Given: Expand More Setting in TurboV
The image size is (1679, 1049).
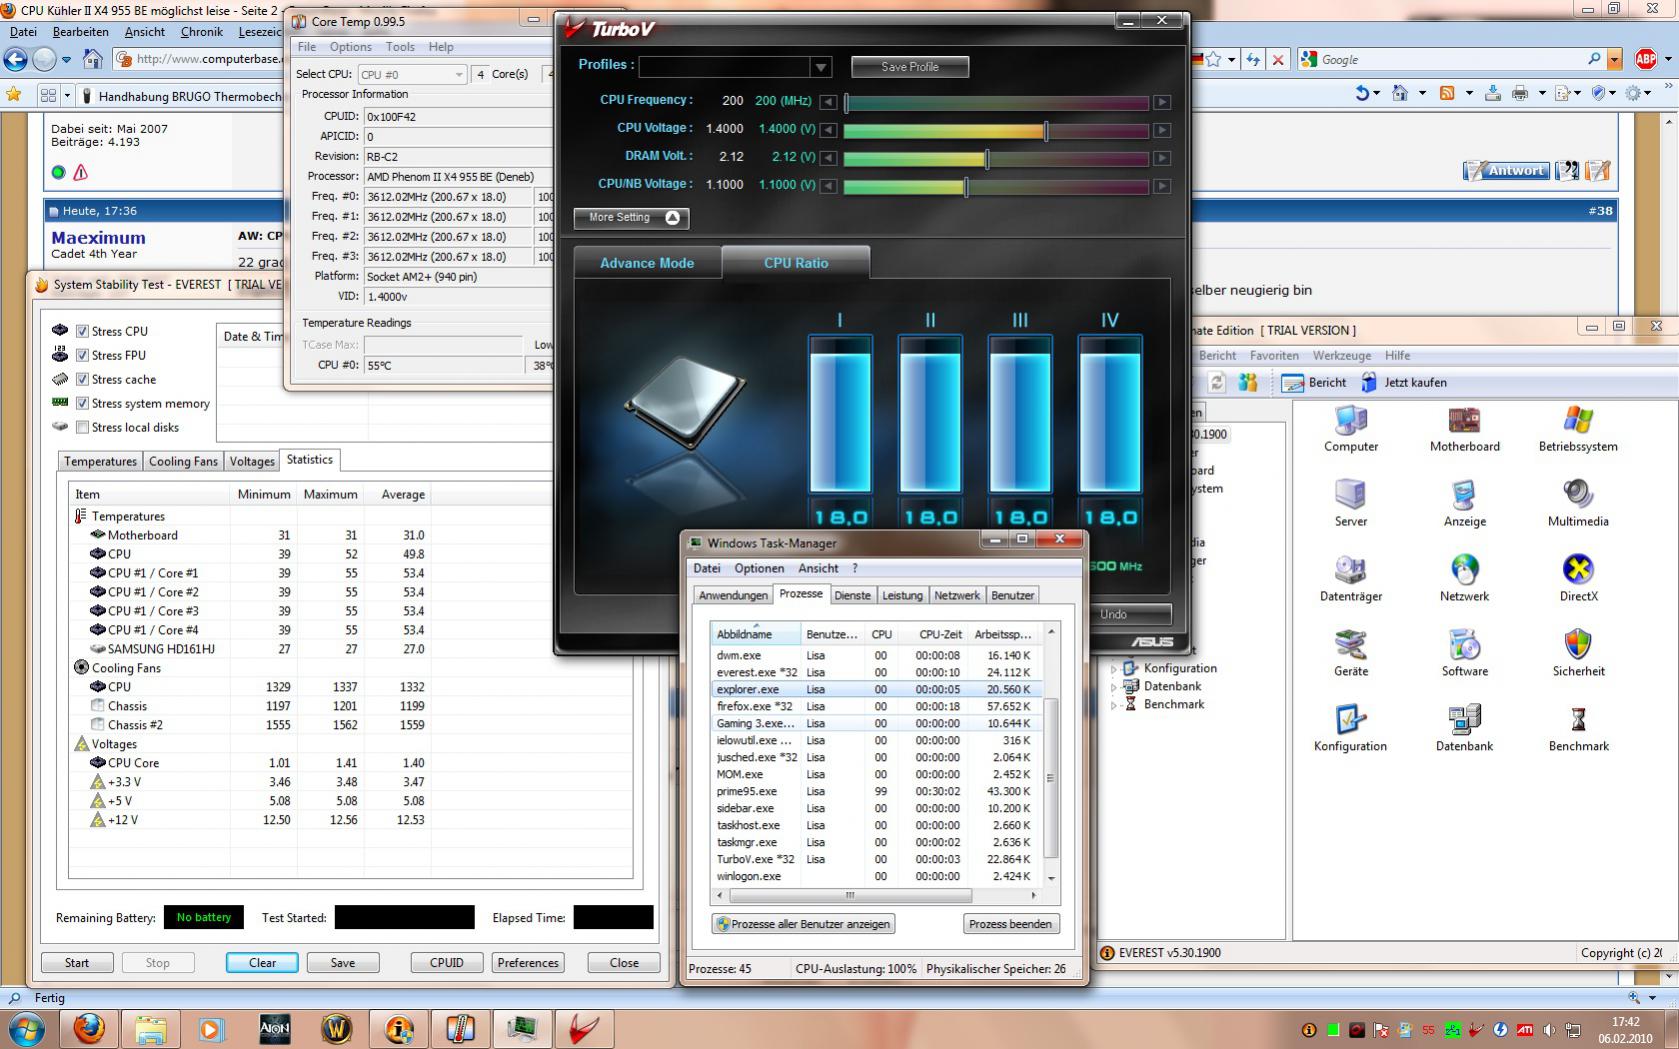Looking at the screenshot, I should click(x=631, y=217).
